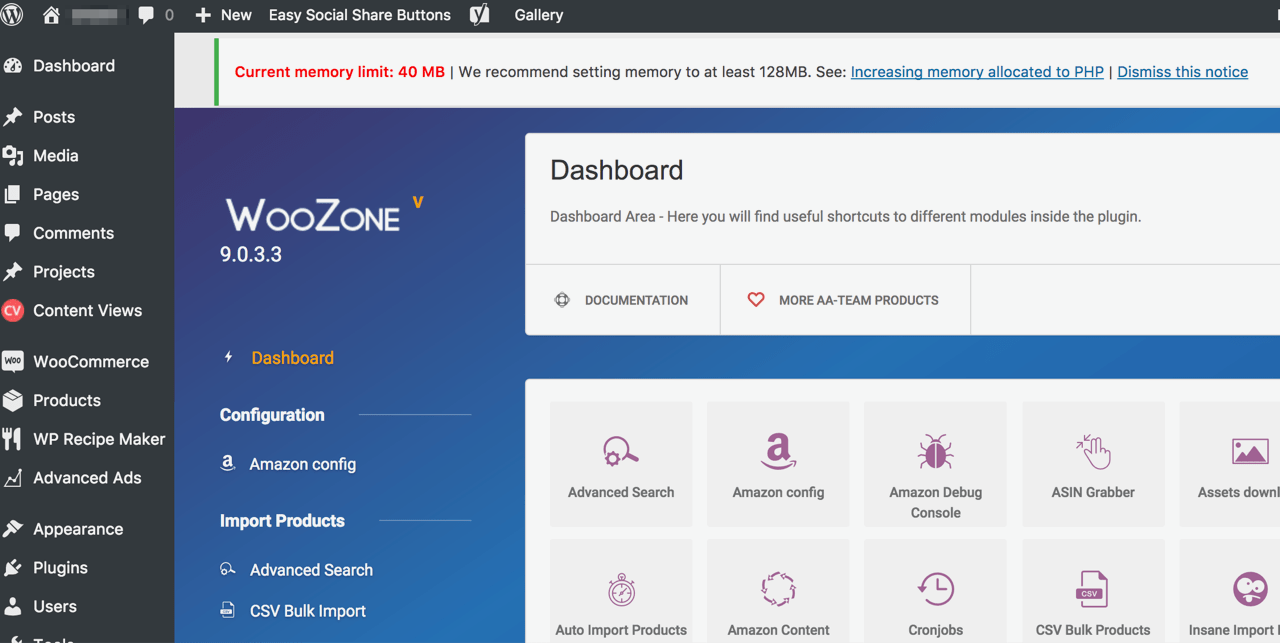
Task: Open Content Views in sidebar
Action: (x=87, y=311)
